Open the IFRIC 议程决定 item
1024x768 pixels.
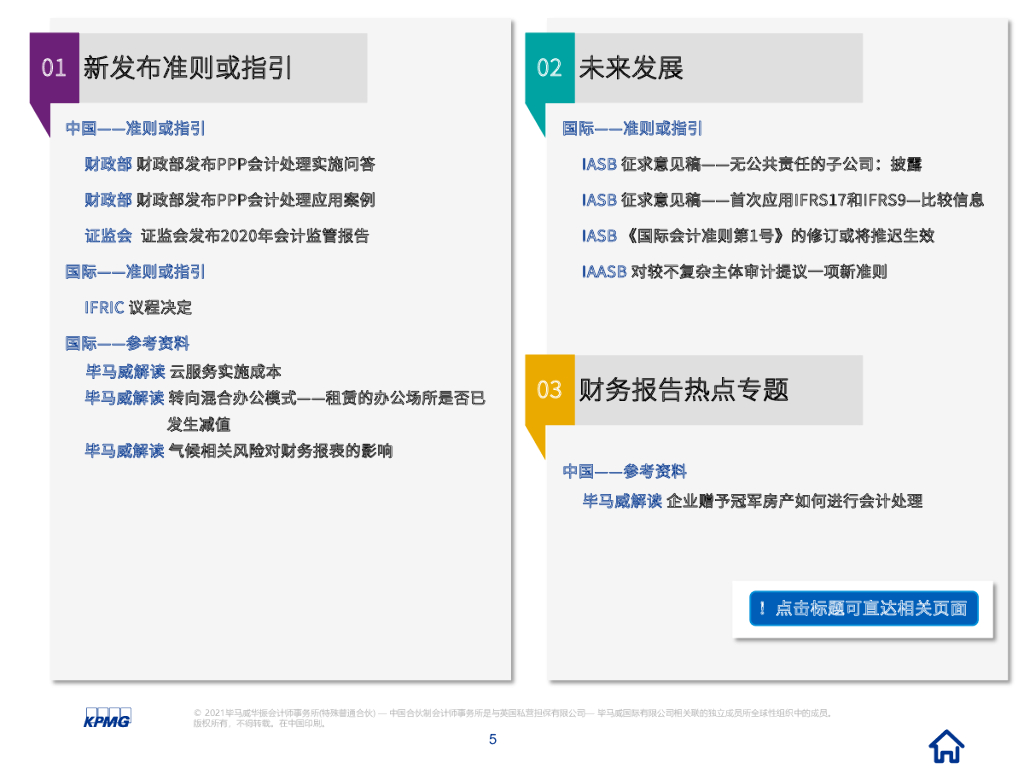click(x=138, y=307)
